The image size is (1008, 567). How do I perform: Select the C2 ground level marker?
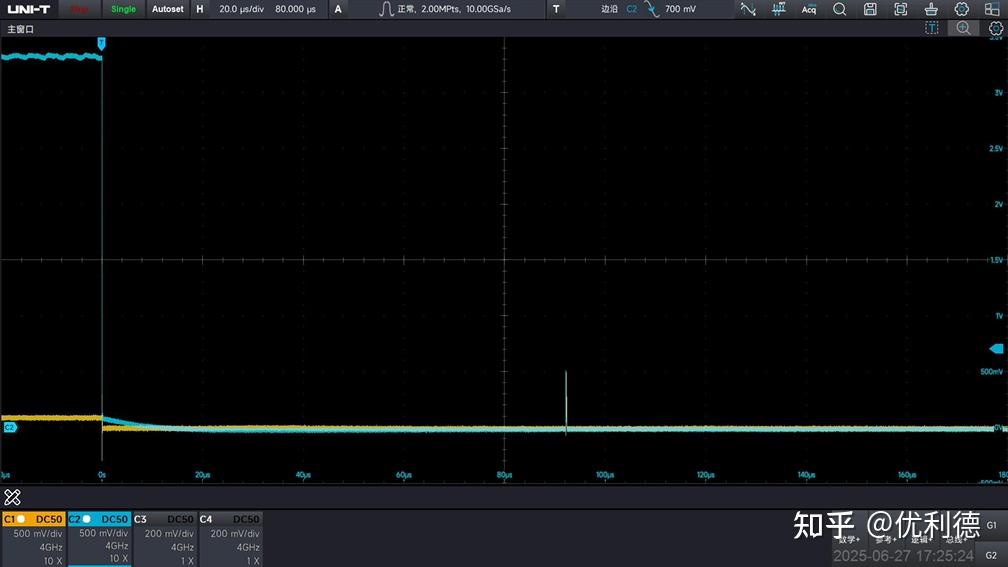click(10, 428)
